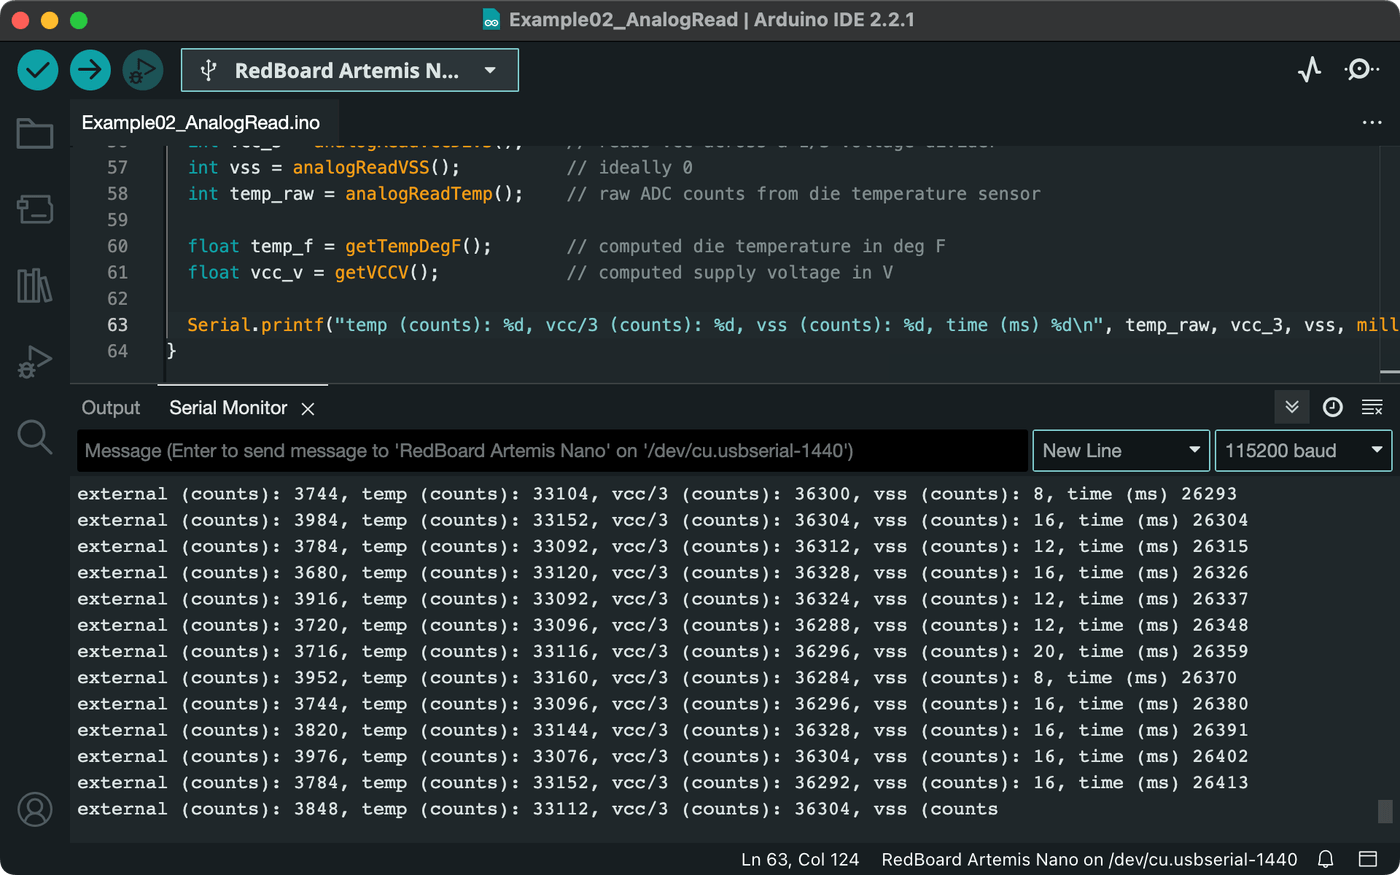The height and width of the screenshot is (875, 1400).
Task: Click the Ln 63, Col 124 status entry
Action: 800,859
